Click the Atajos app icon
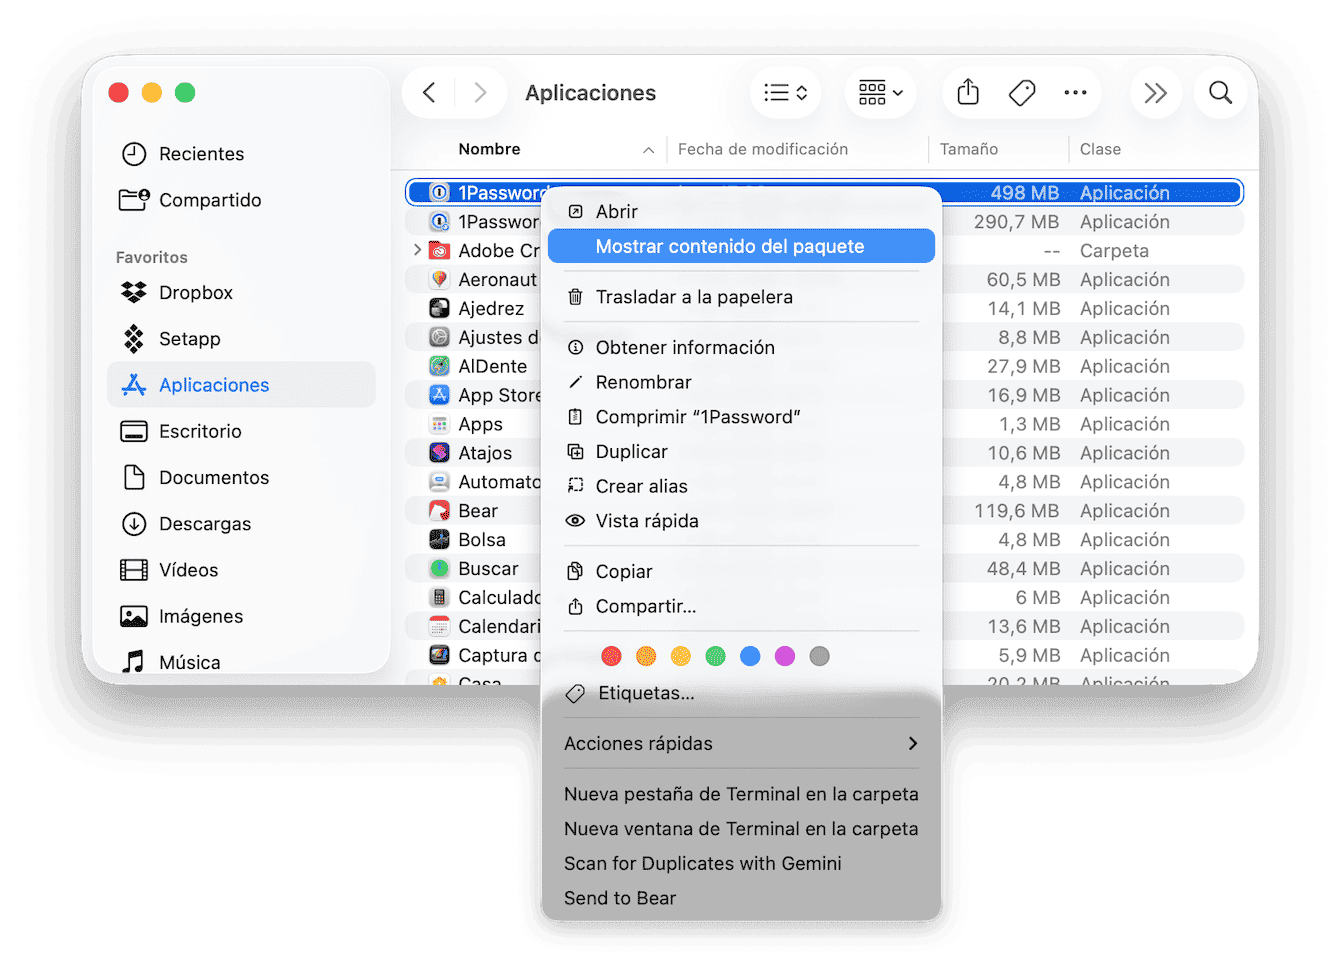 pos(439,453)
